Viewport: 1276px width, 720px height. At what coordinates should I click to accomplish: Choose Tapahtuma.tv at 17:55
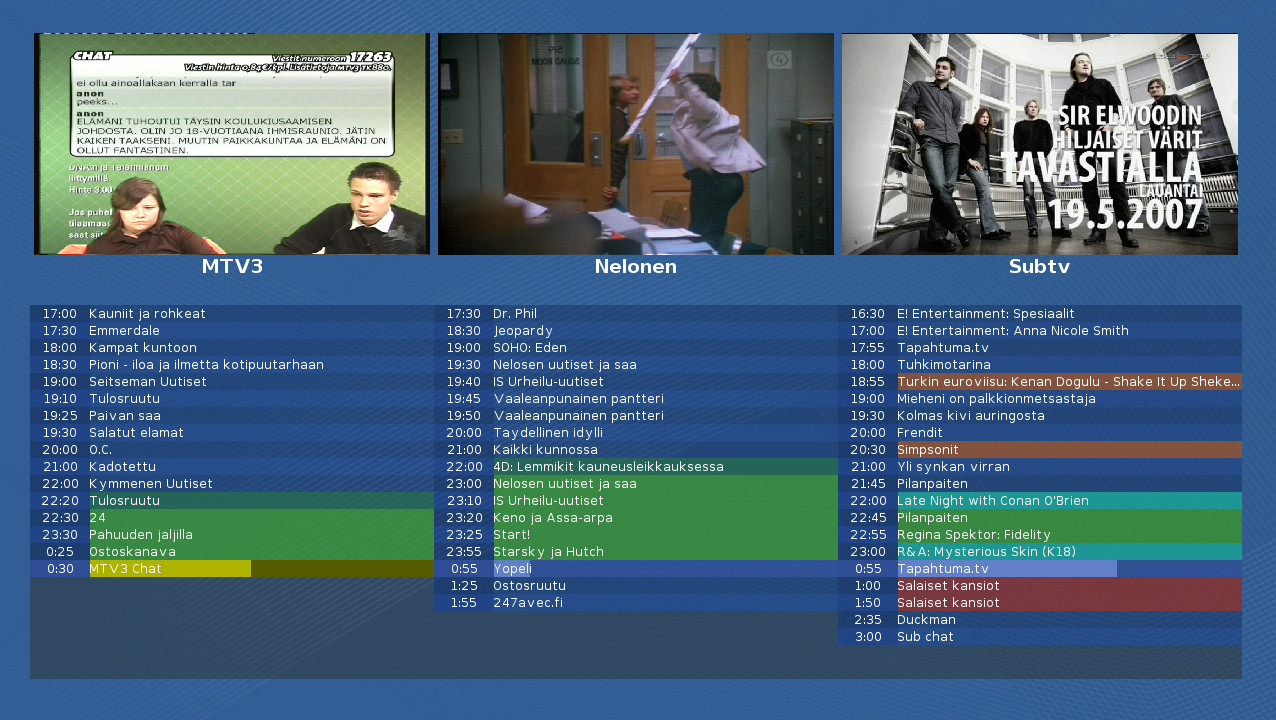coord(1040,348)
